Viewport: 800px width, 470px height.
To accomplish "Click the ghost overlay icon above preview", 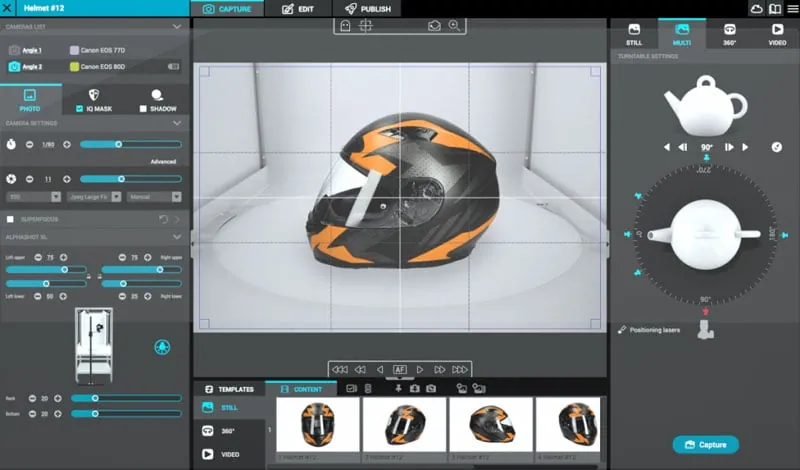I will click(345, 26).
